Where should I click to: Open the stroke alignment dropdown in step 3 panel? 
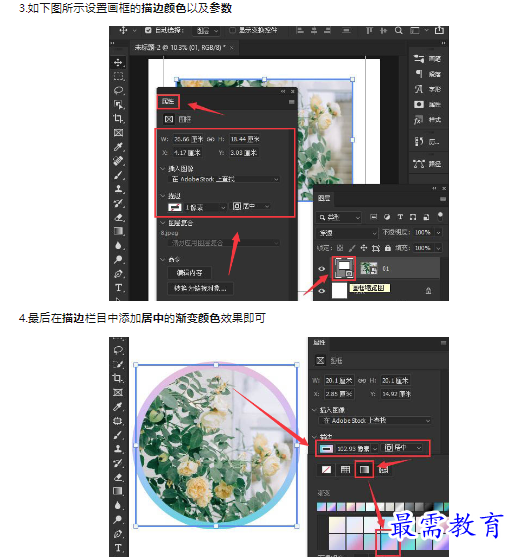tap(252, 206)
